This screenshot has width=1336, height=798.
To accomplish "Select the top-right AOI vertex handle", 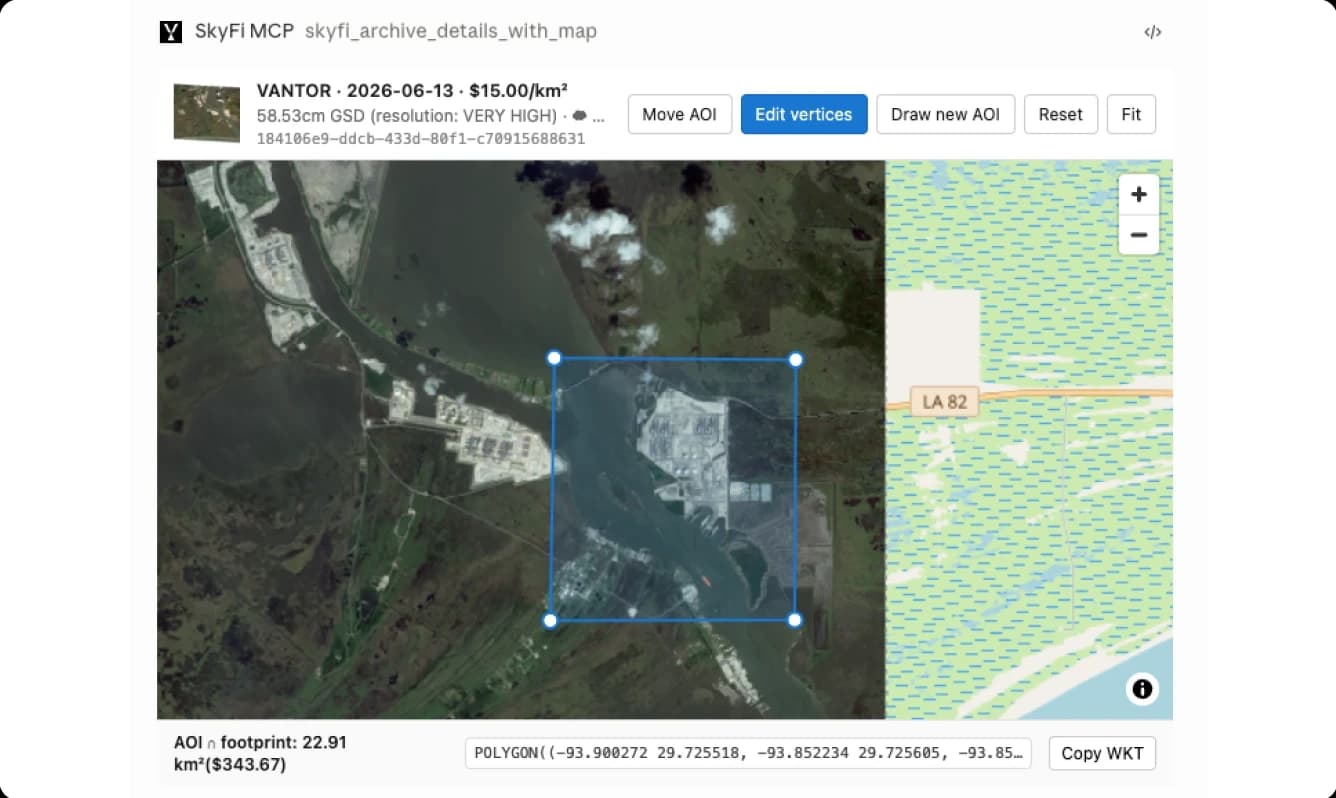I will click(x=796, y=359).
